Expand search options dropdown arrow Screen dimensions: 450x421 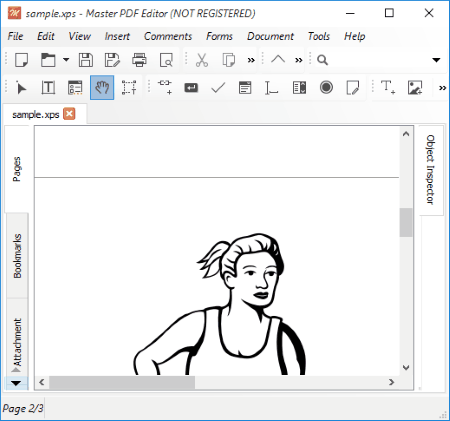[x=436, y=60]
